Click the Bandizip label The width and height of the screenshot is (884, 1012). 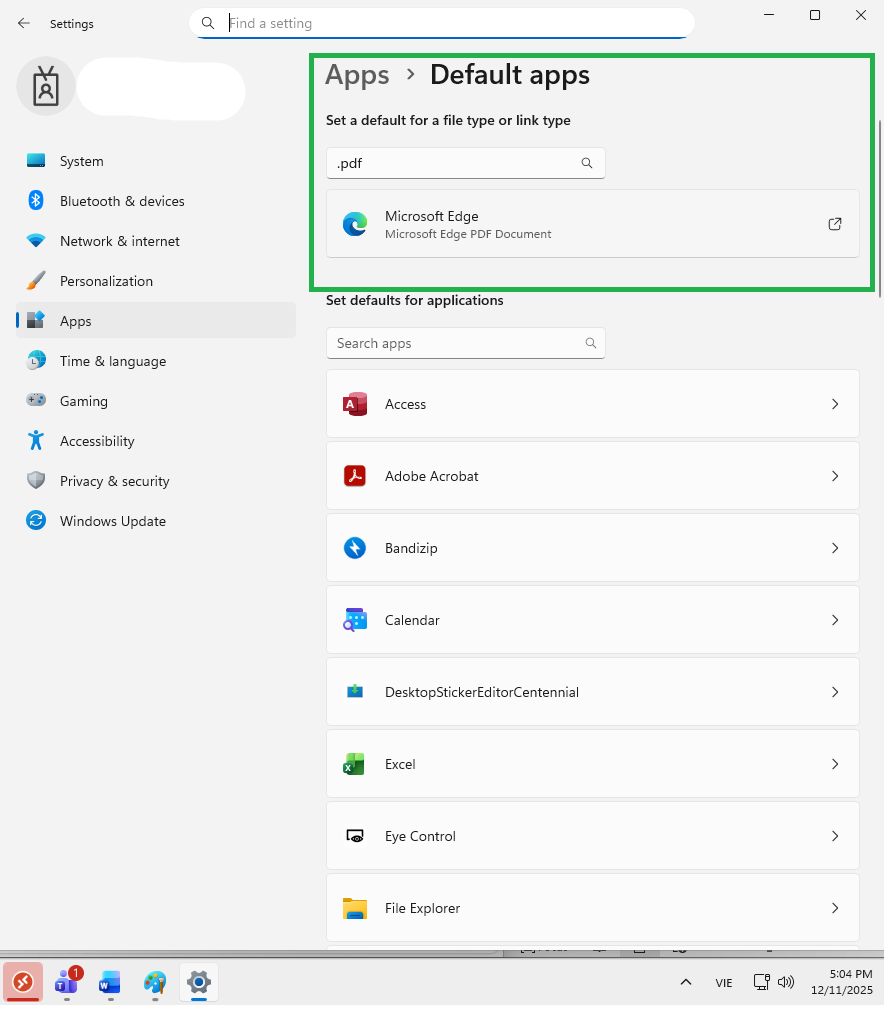411,549
